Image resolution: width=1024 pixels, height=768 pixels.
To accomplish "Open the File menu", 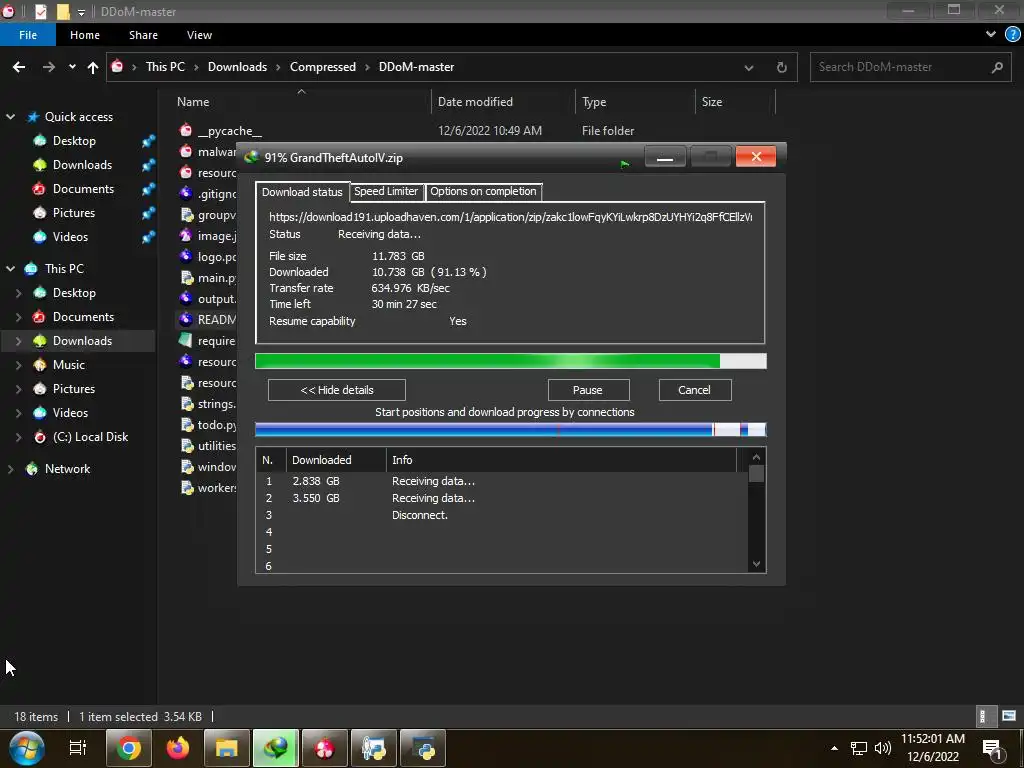I will [x=27, y=35].
